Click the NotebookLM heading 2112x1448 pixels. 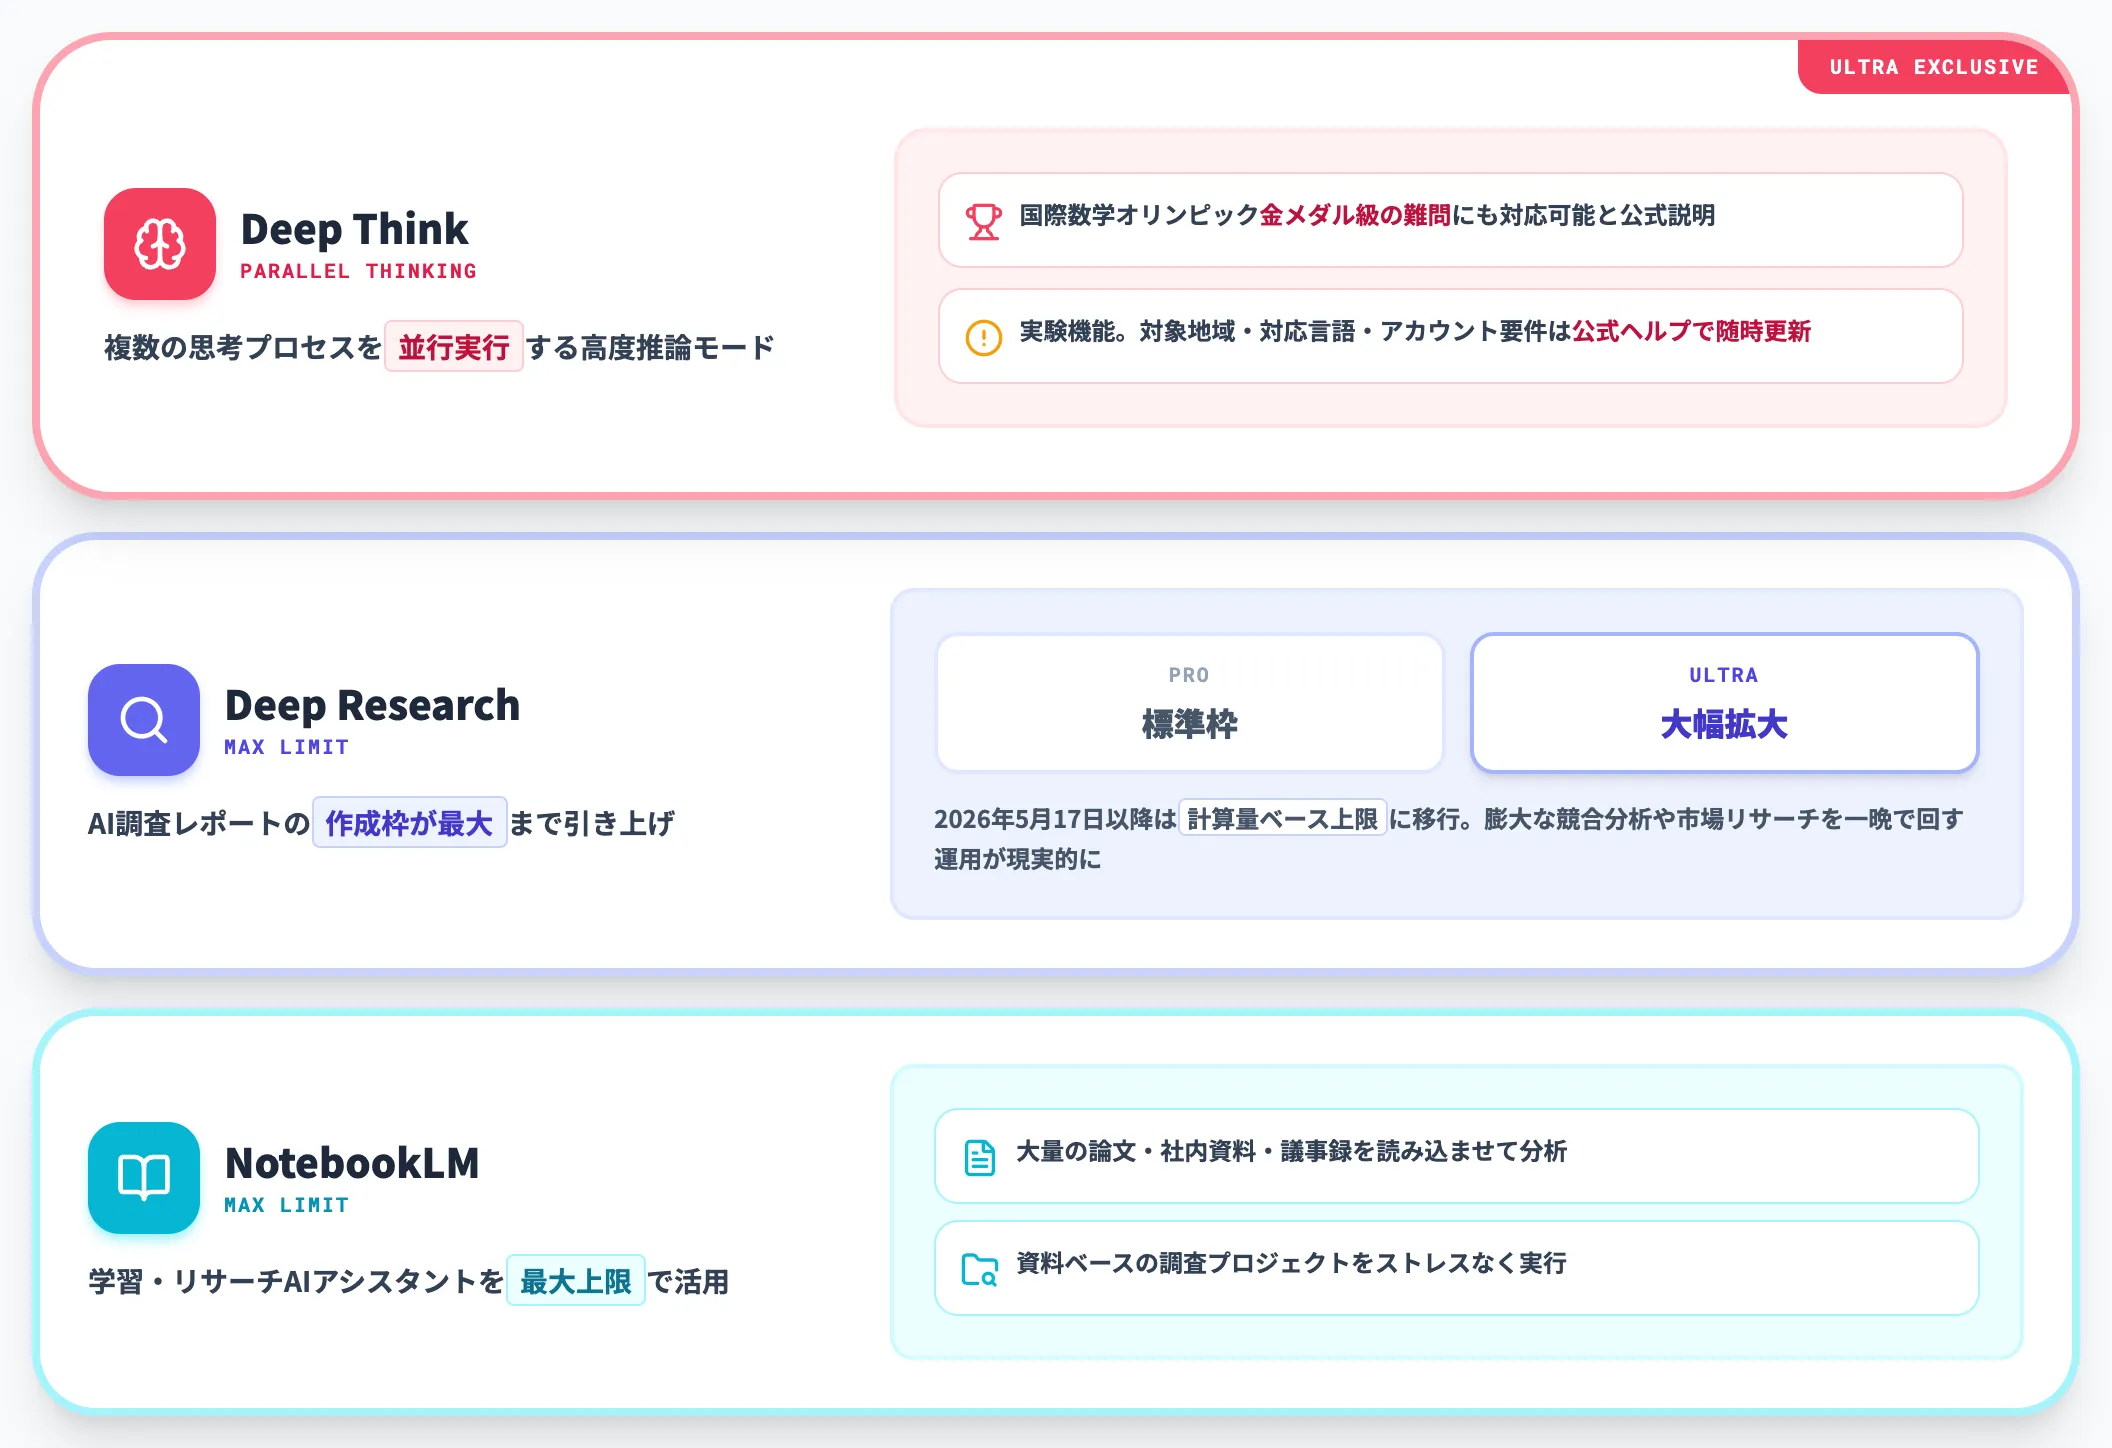pyautogui.click(x=352, y=1163)
